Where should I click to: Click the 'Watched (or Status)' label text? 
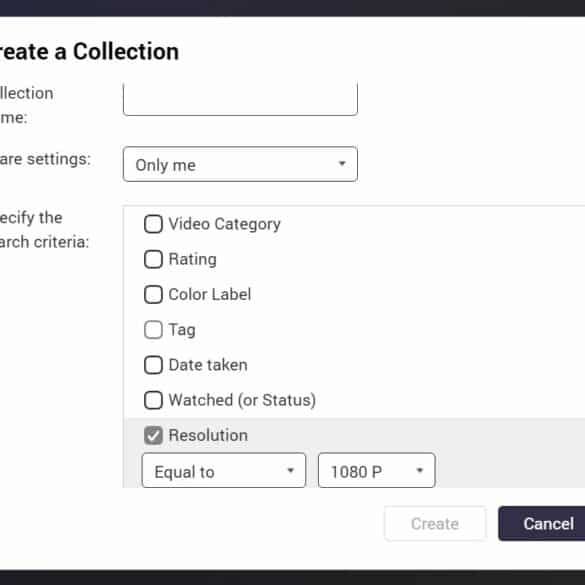242,400
